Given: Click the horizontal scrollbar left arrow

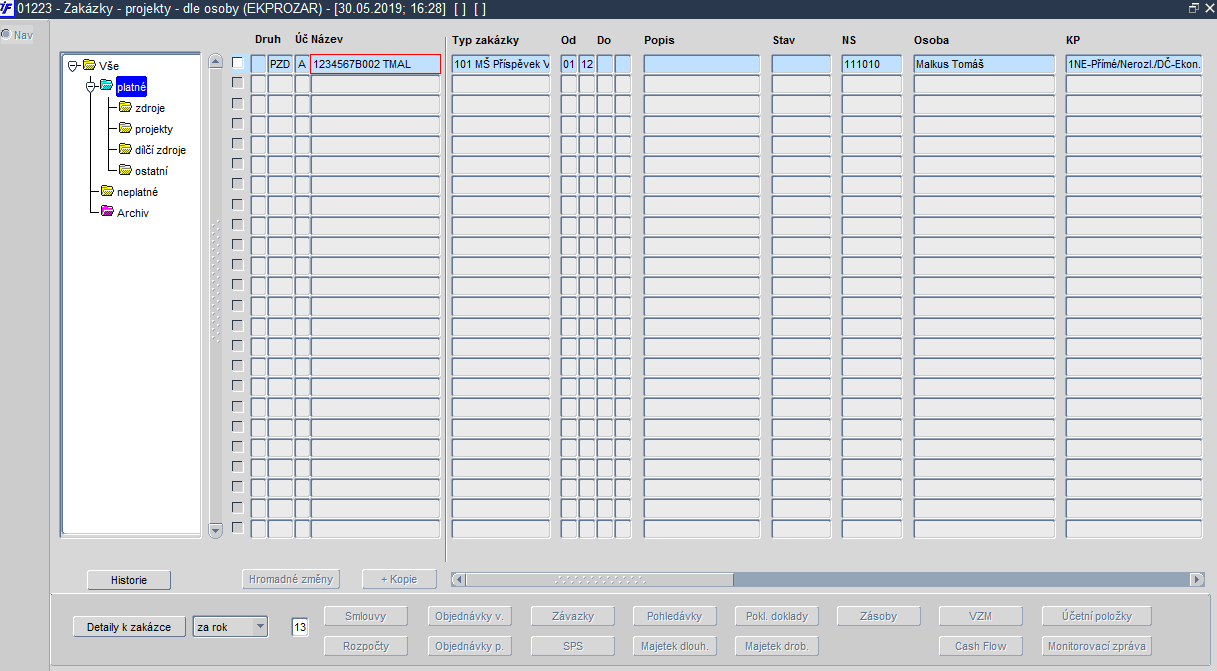Looking at the screenshot, I should click(458, 580).
